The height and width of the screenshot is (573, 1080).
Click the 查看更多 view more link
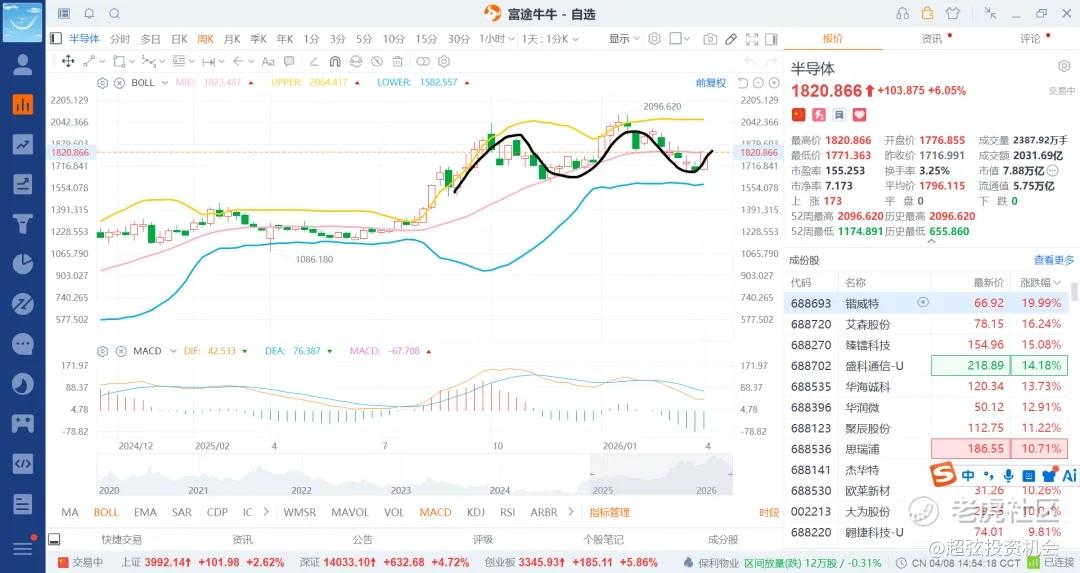(1054, 260)
